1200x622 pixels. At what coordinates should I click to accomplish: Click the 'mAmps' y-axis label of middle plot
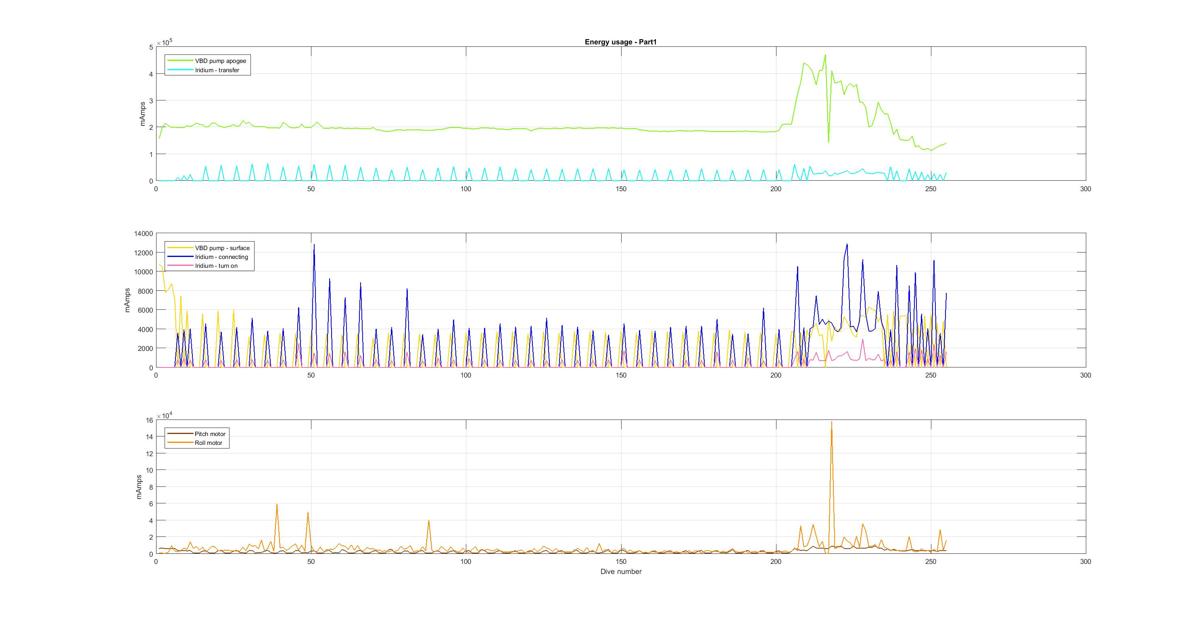129,301
